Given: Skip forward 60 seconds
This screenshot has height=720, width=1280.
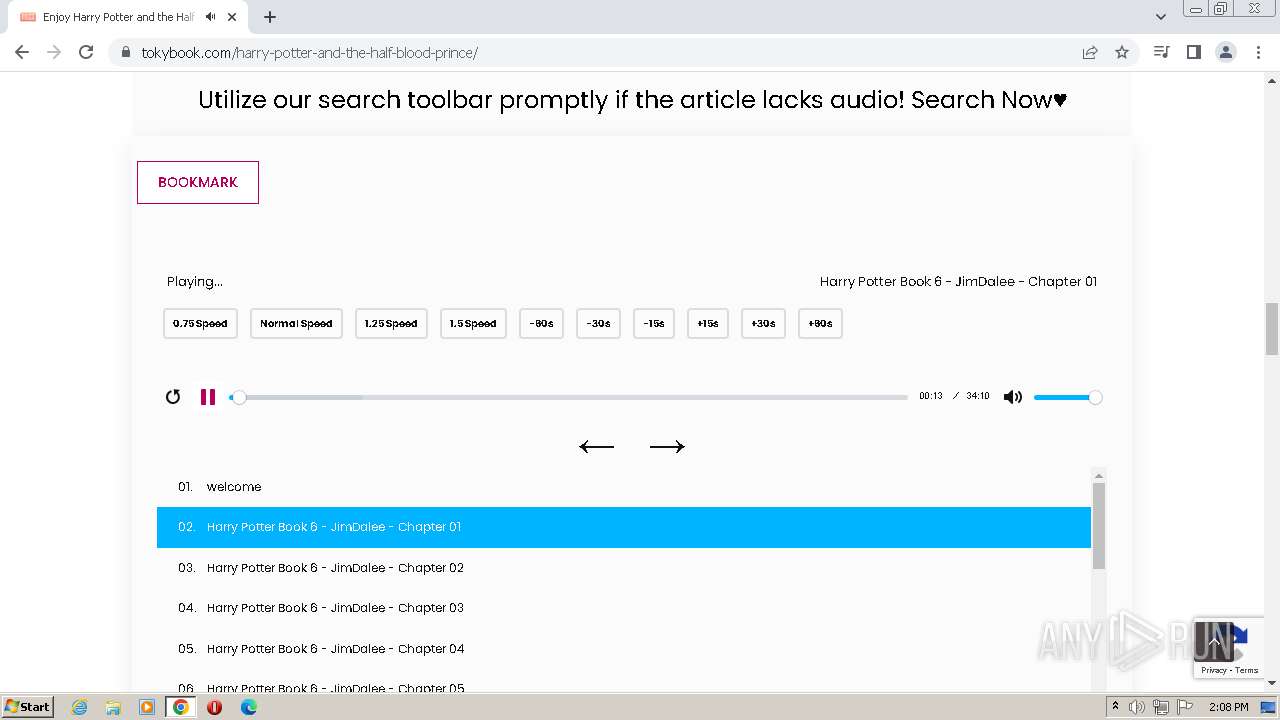Looking at the screenshot, I should click(820, 324).
